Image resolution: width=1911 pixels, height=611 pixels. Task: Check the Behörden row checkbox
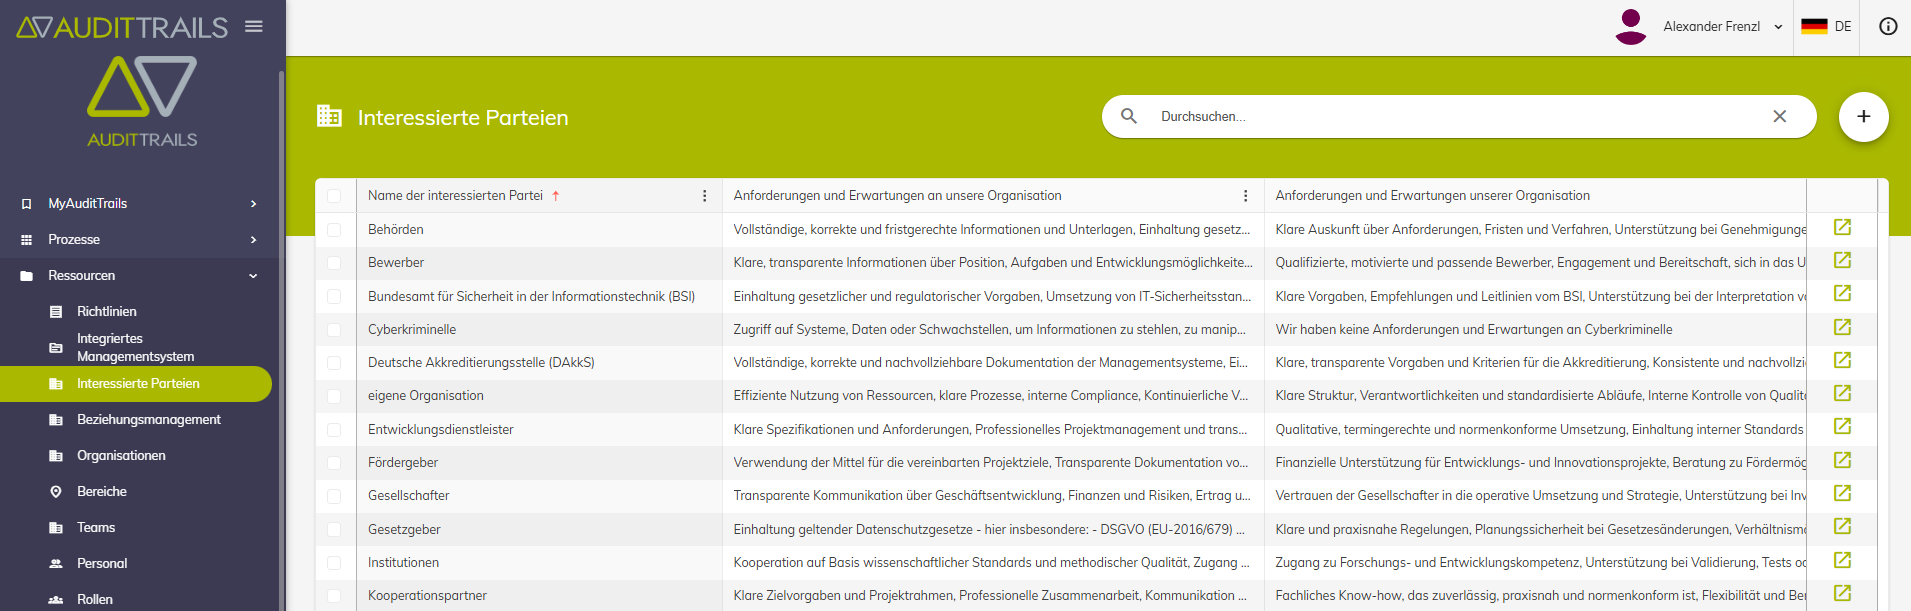click(334, 230)
